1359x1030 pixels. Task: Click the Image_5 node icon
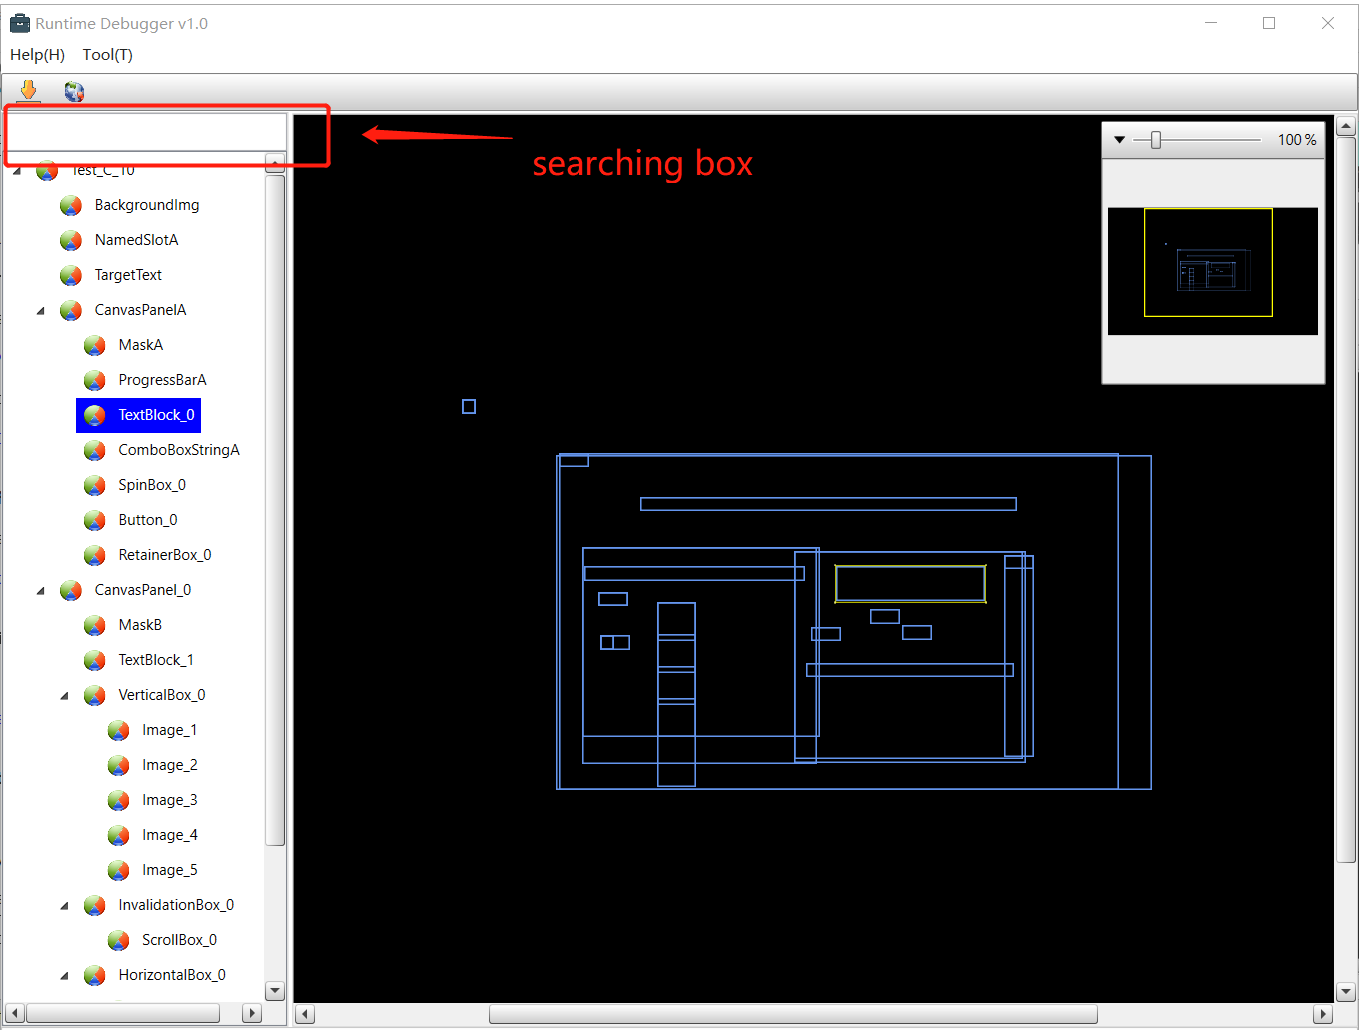119,870
